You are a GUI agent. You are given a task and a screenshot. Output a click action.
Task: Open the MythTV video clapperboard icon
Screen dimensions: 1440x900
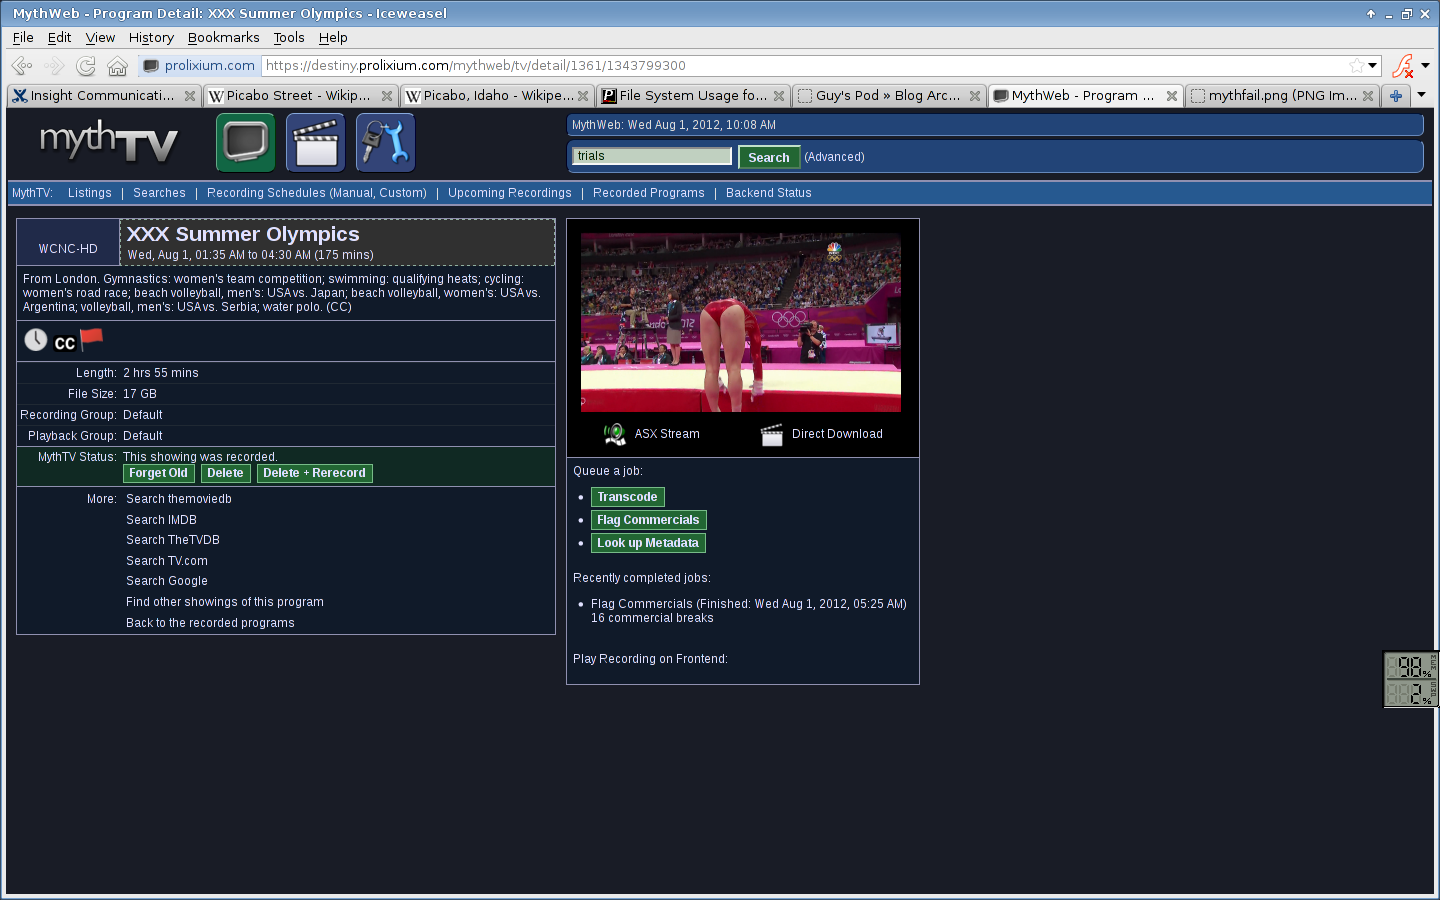[315, 143]
